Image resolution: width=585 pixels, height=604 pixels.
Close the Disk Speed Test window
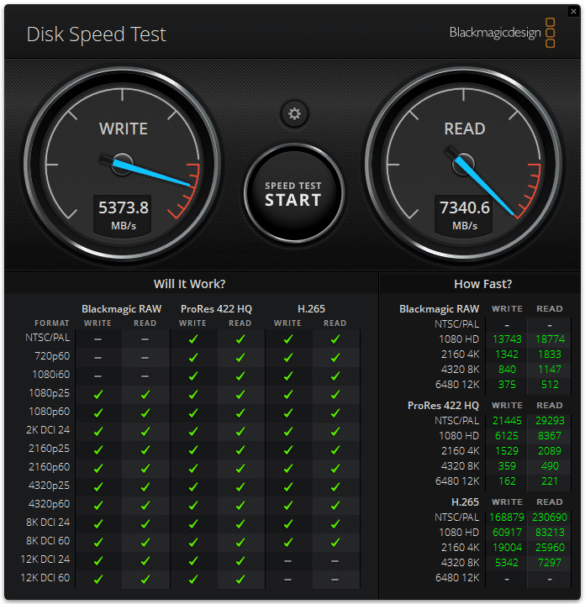pos(573,11)
